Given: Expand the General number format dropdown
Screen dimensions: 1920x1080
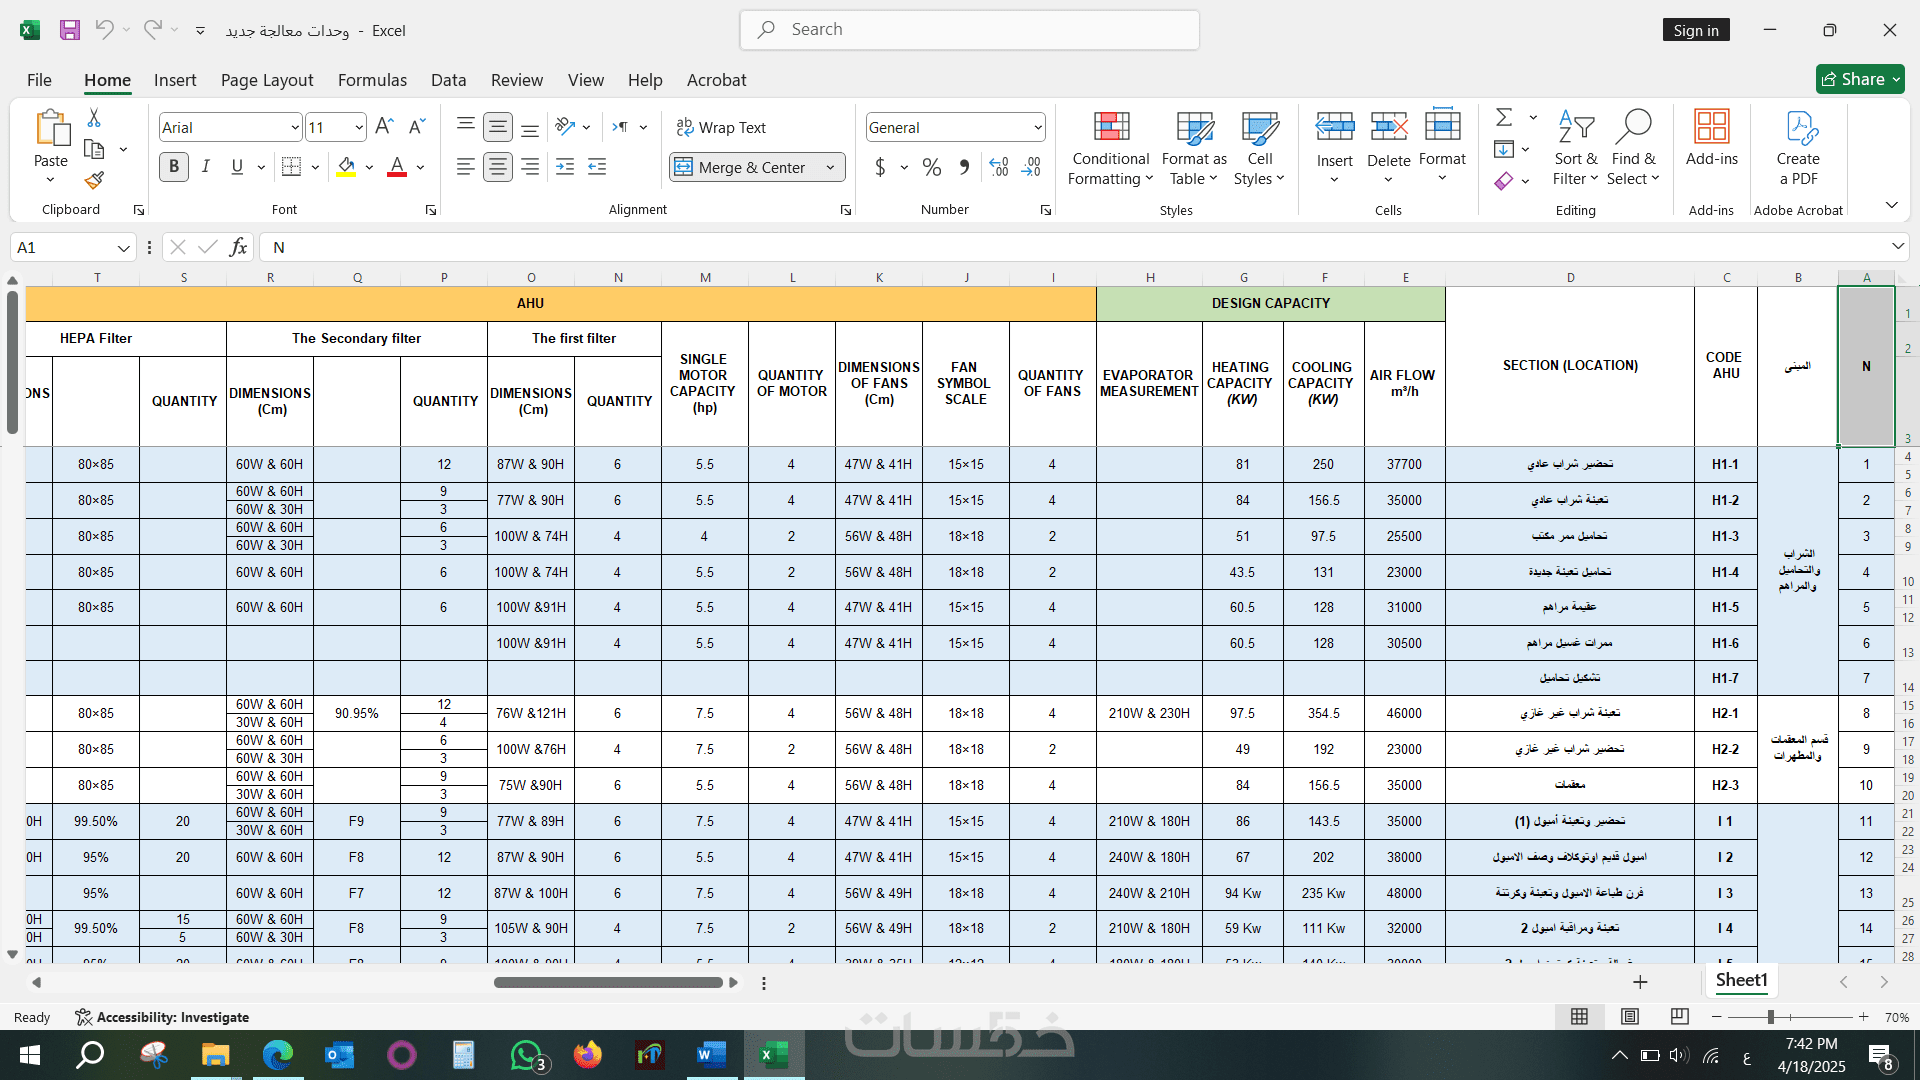Looking at the screenshot, I should coord(1037,127).
